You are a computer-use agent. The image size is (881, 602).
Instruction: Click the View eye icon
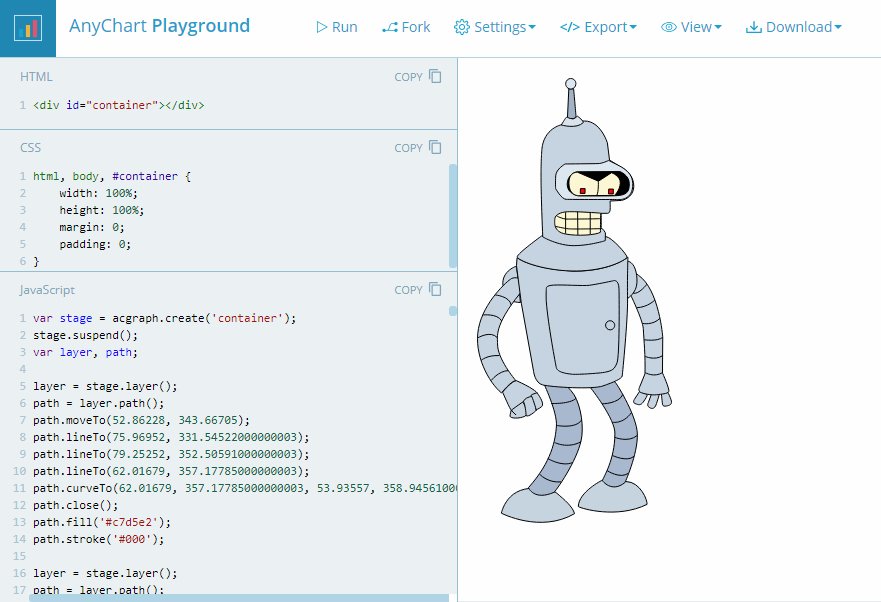click(669, 27)
